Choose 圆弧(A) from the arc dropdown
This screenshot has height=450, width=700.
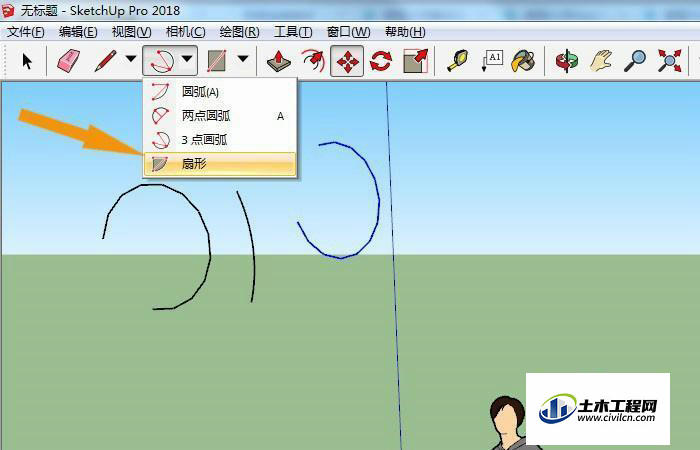(x=220, y=92)
